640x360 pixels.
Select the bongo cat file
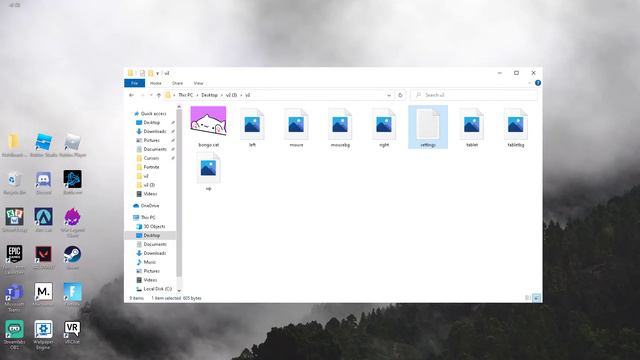[209, 127]
